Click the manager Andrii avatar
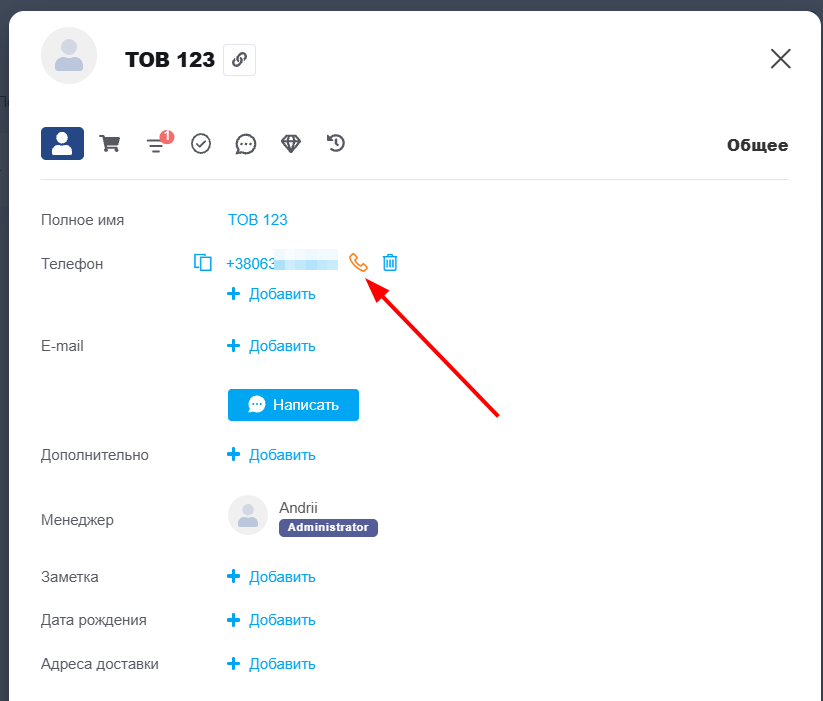The height and width of the screenshot is (701, 823). click(x=248, y=515)
